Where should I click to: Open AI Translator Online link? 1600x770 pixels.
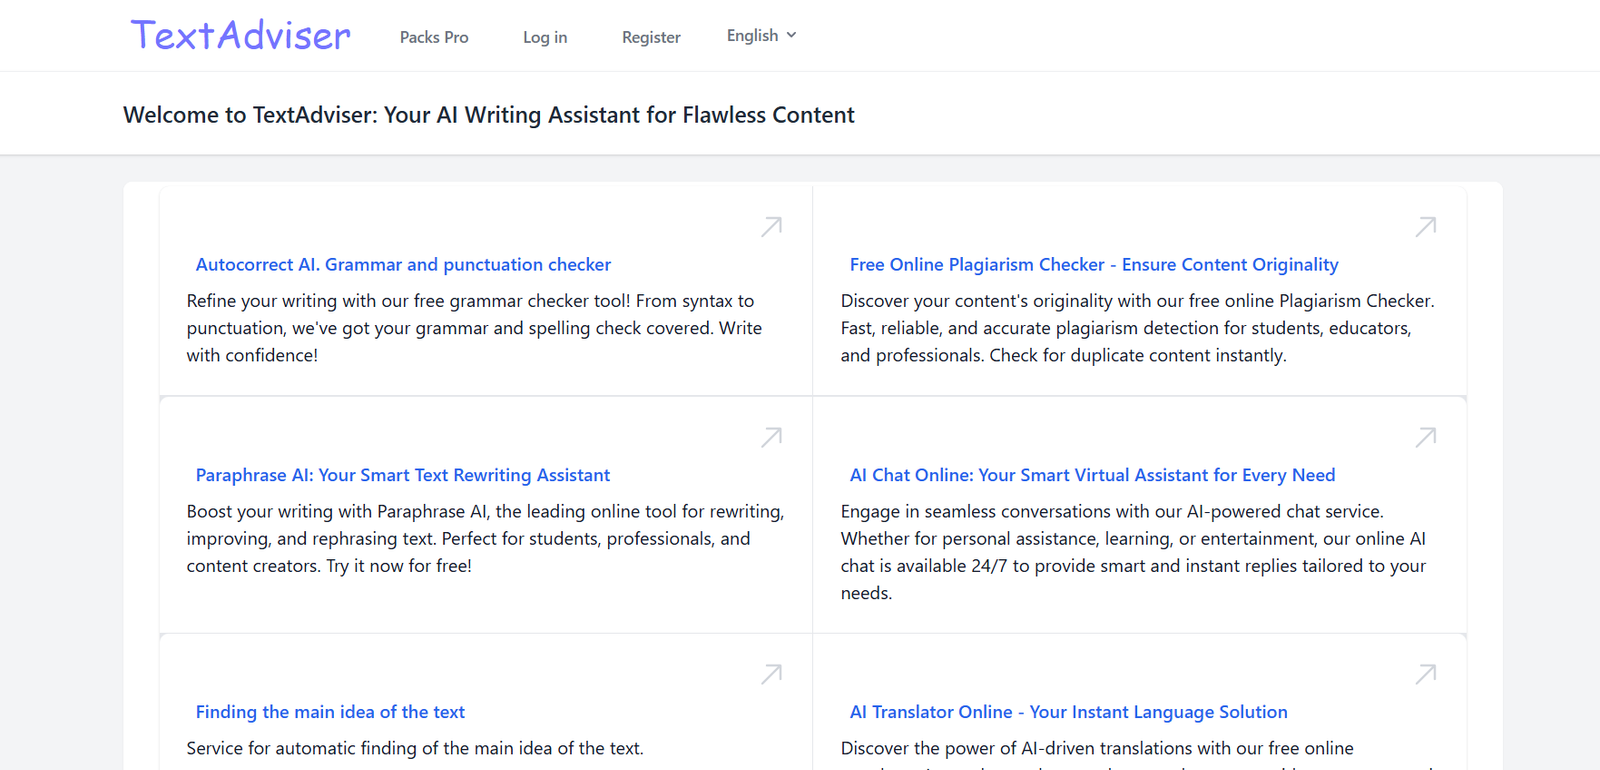[x=1068, y=712]
